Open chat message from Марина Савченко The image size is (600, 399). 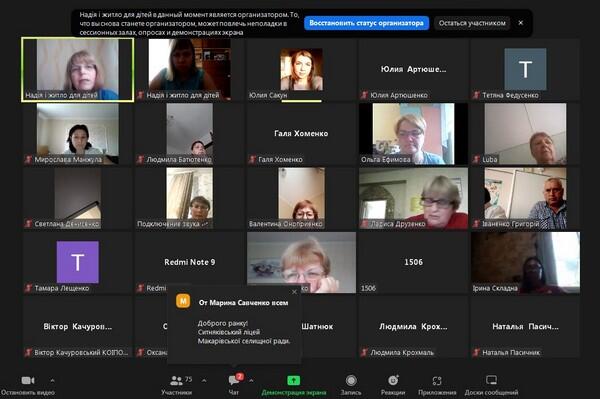(234, 324)
